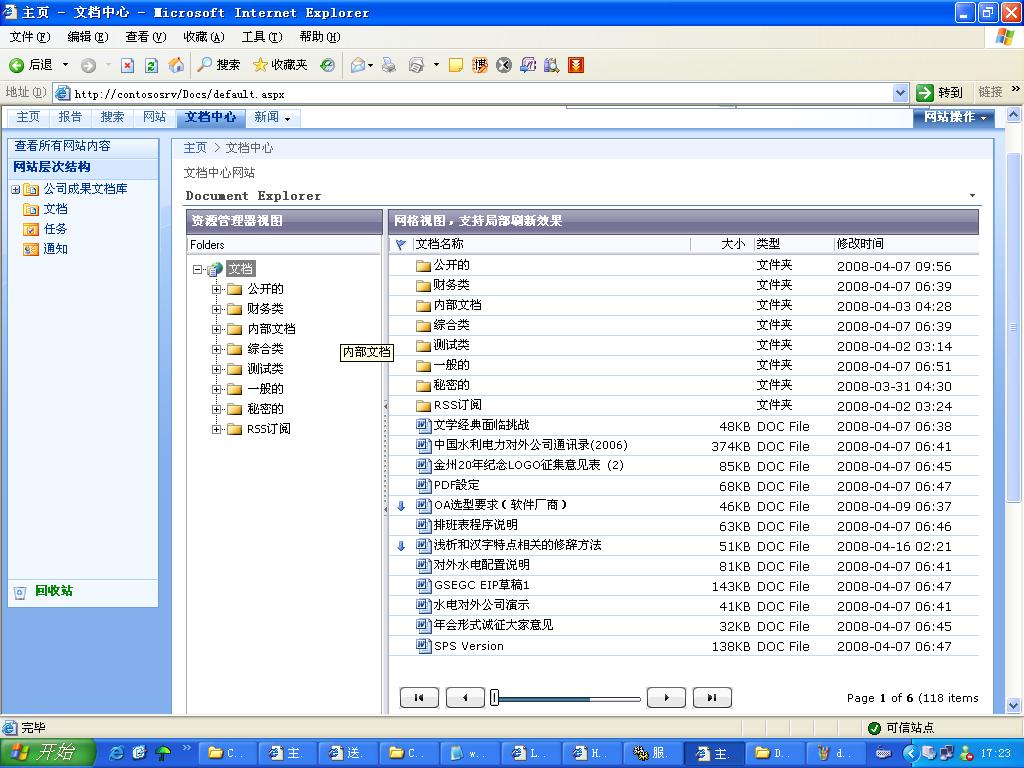Open the 回收站 recycle bin link
Image resolution: width=1024 pixels, height=768 pixels.
click(54, 591)
